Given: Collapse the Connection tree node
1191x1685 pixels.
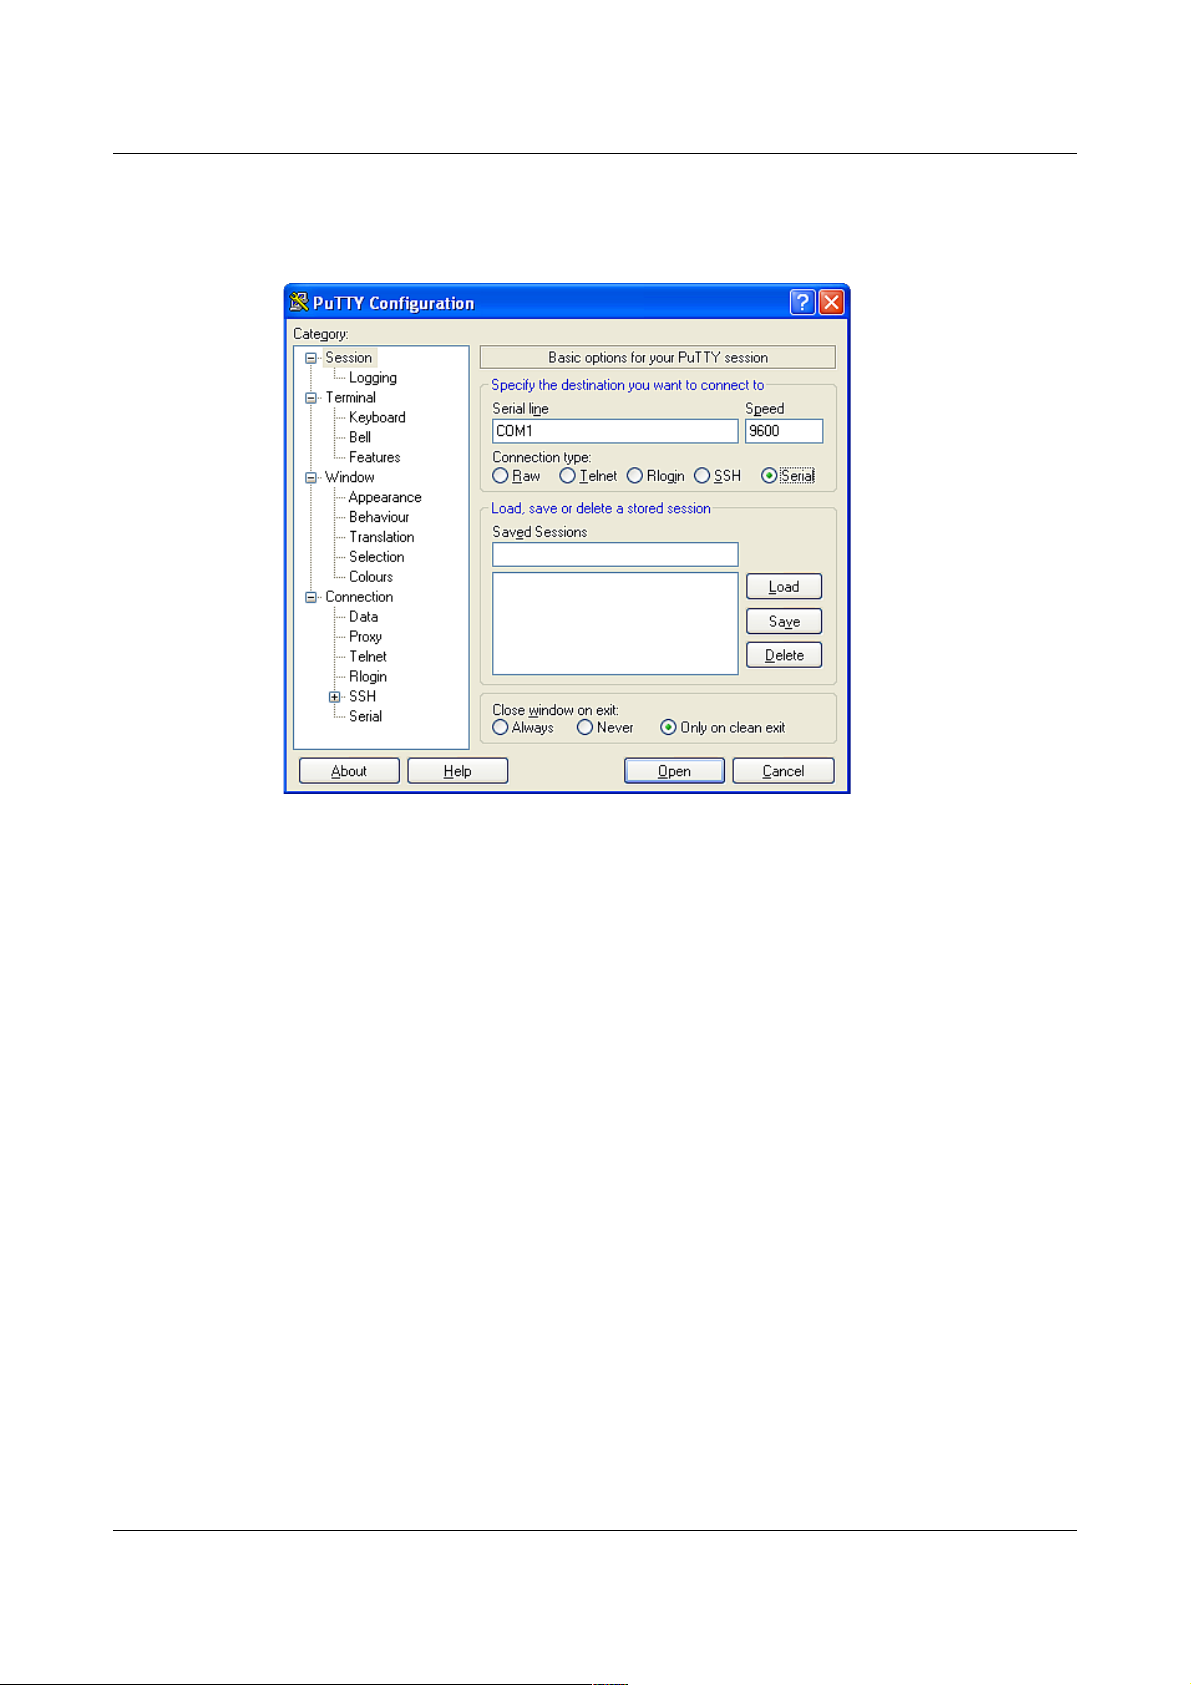Looking at the screenshot, I should coord(311,597).
